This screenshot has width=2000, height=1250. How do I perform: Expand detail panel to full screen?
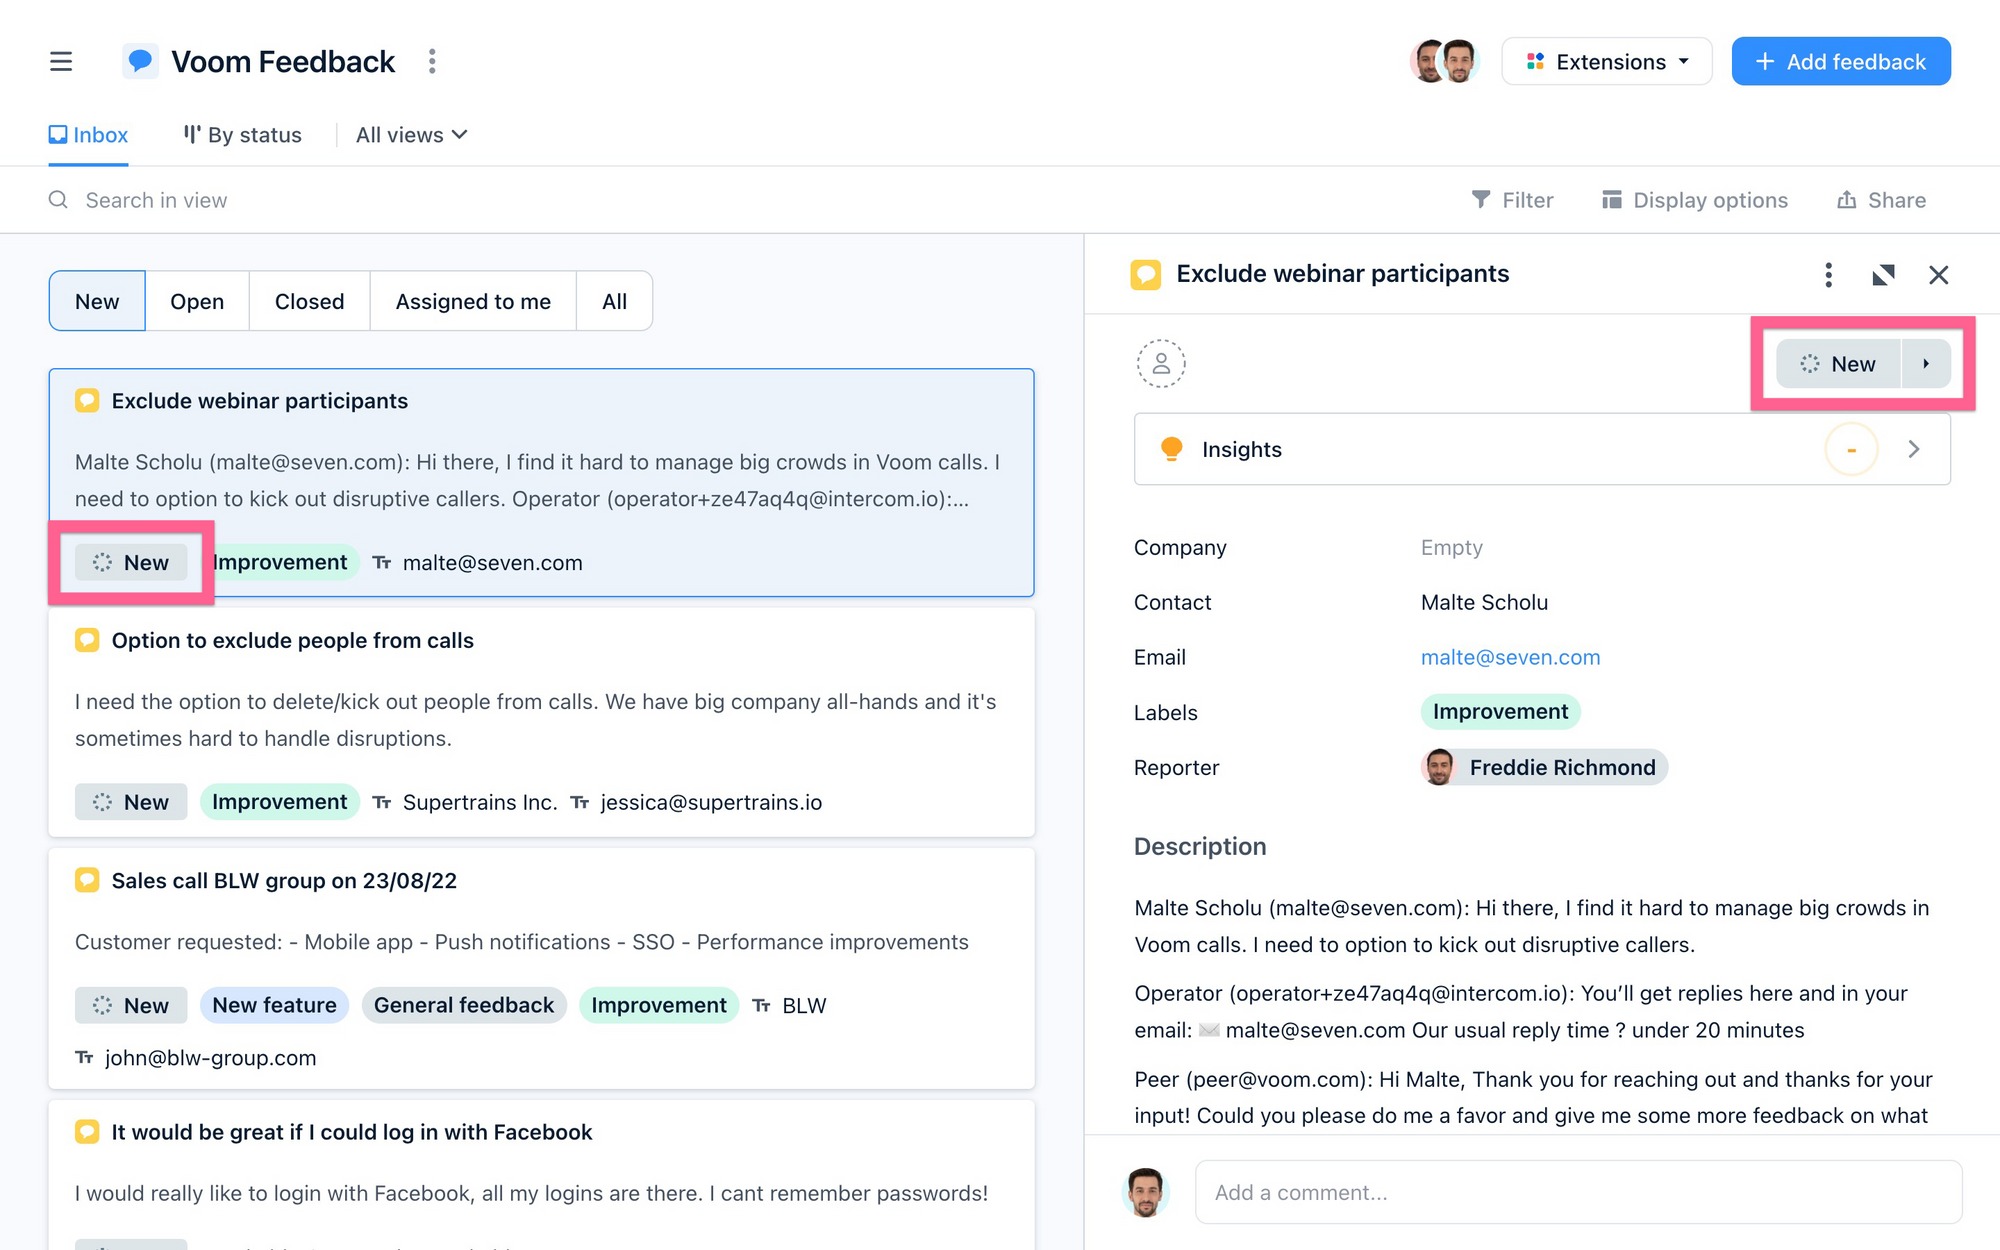point(1883,275)
